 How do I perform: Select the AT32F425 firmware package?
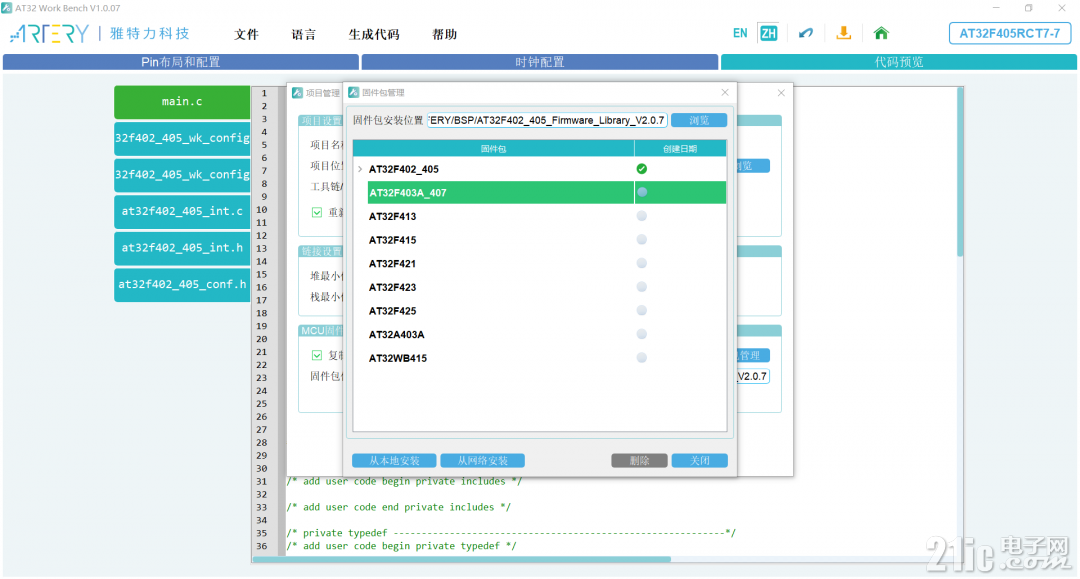pos(393,311)
